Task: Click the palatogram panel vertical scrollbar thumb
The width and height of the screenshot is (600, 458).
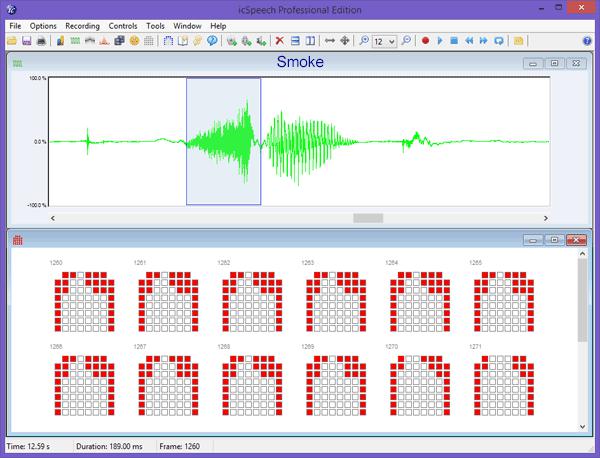Action: [x=583, y=290]
